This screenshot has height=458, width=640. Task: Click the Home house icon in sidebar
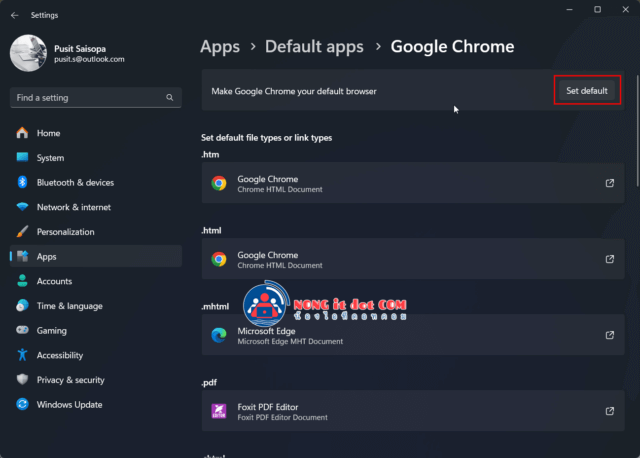22,133
